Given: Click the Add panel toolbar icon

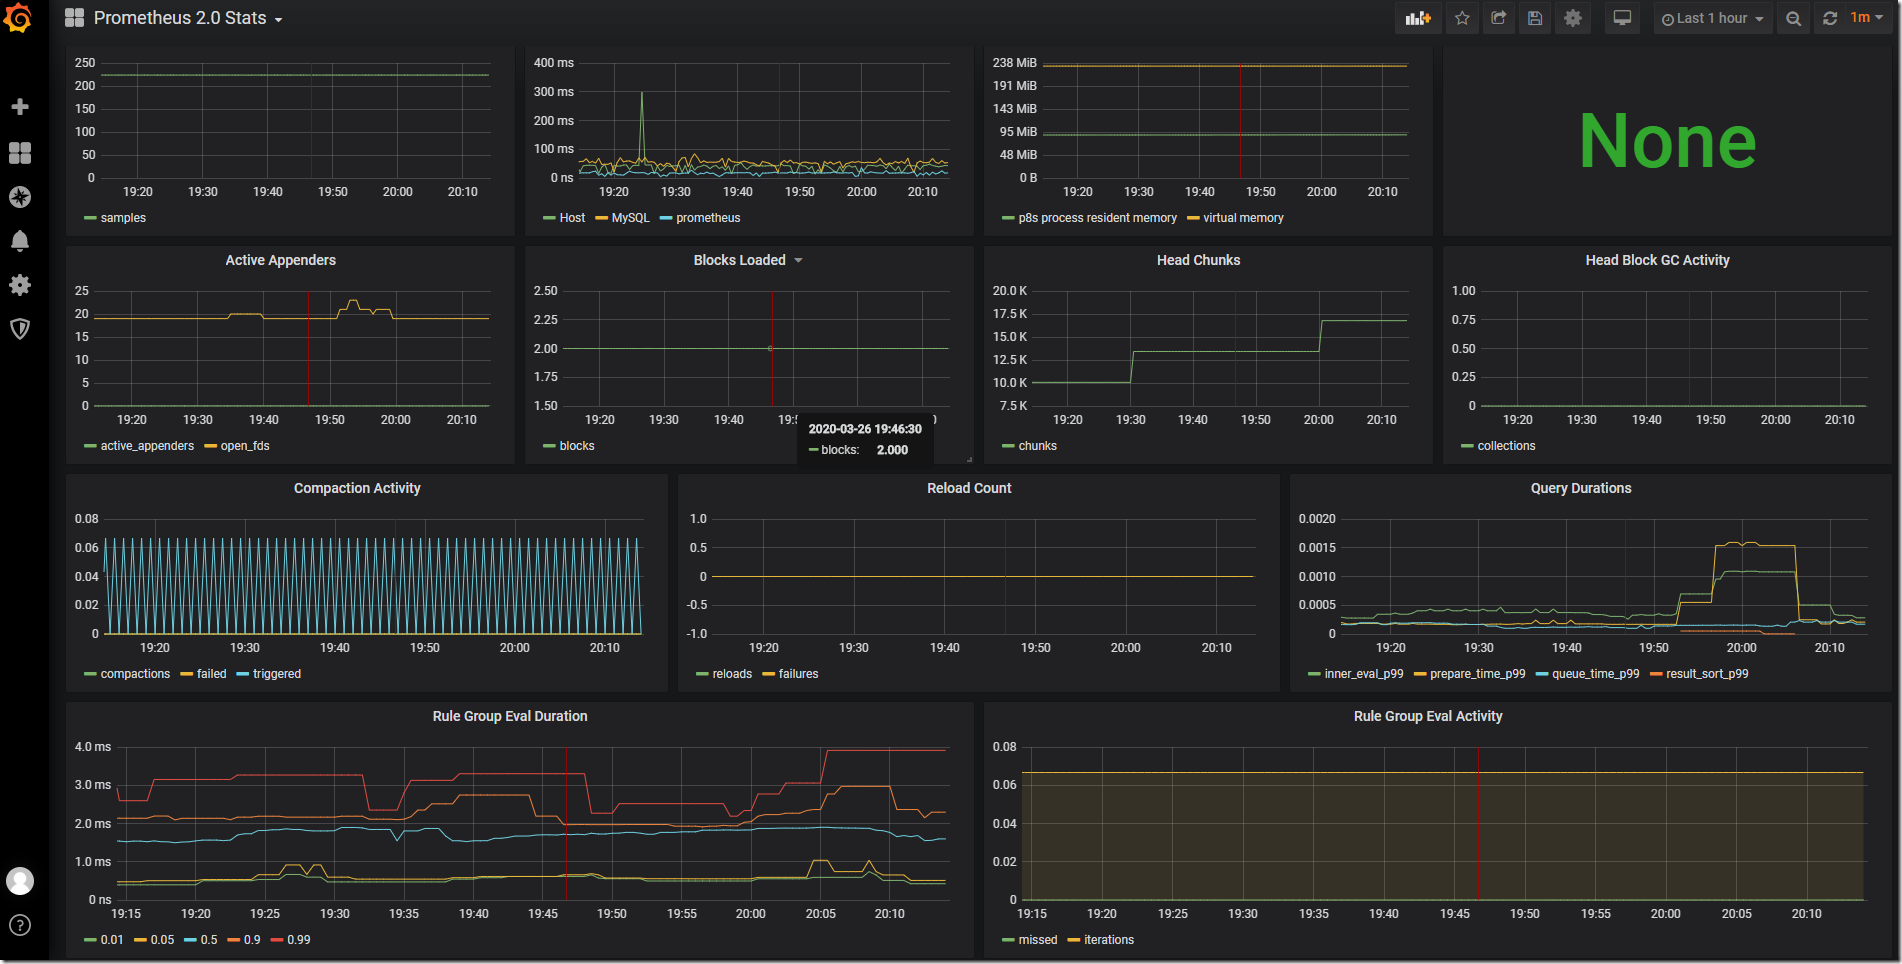Looking at the screenshot, I should (1418, 18).
